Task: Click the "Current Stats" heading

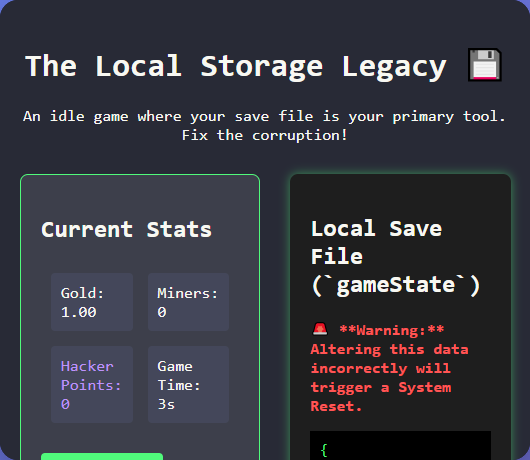Action: point(126,229)
